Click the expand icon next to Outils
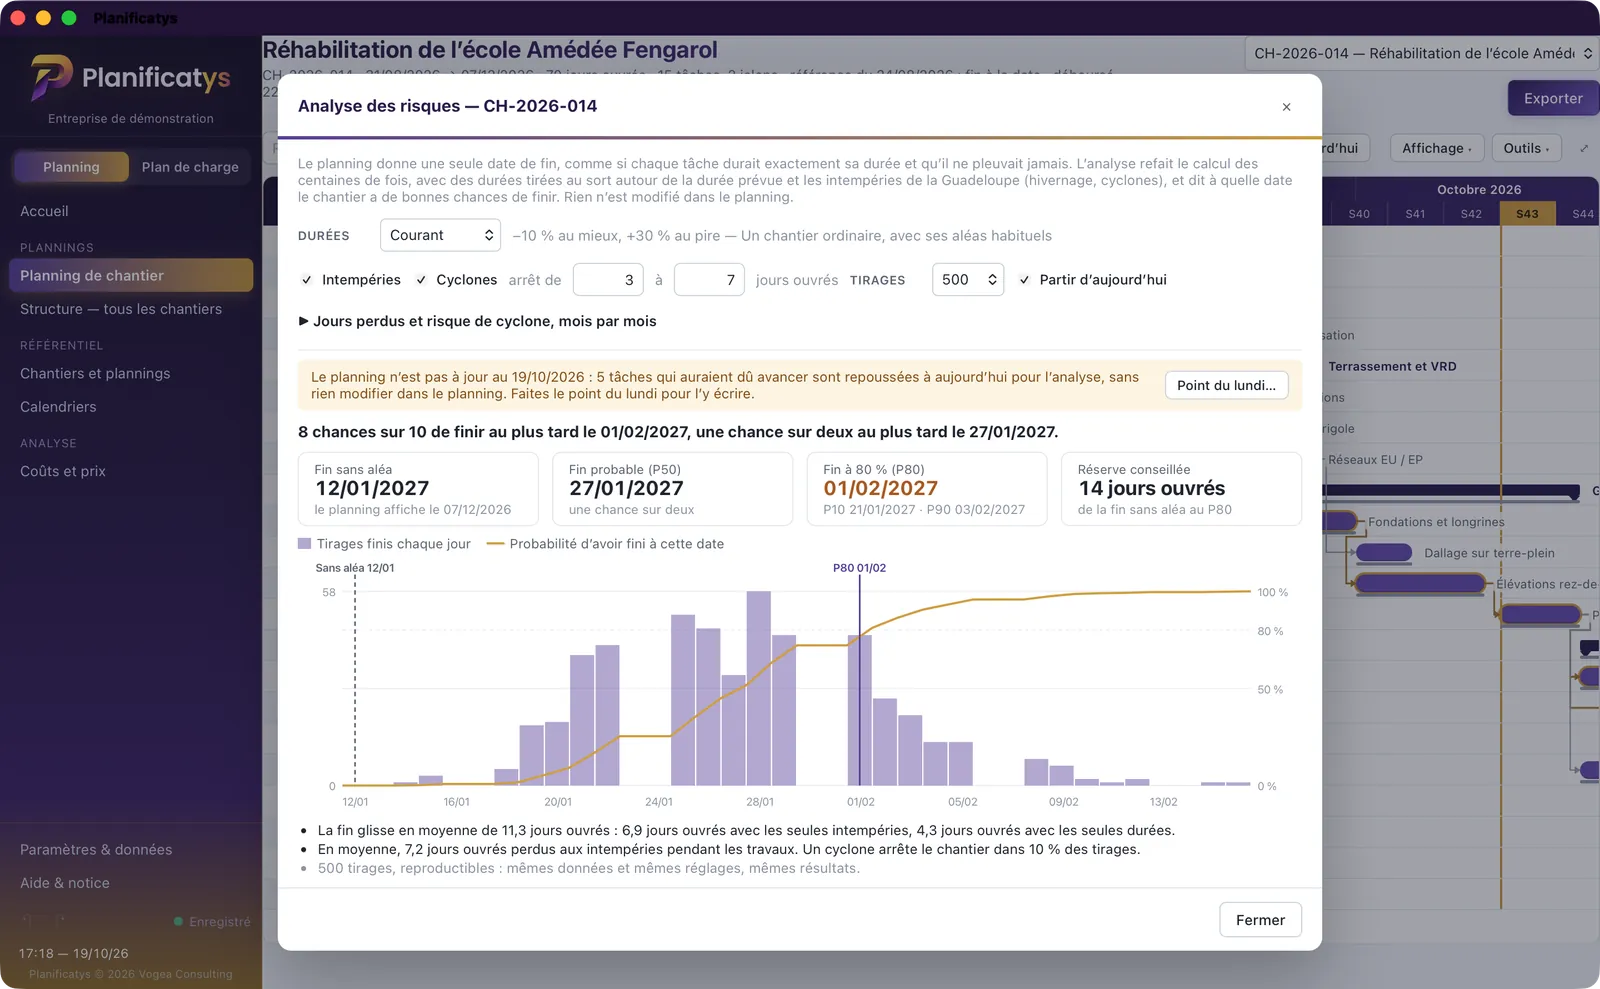1600x989 pixels. 1584,148
